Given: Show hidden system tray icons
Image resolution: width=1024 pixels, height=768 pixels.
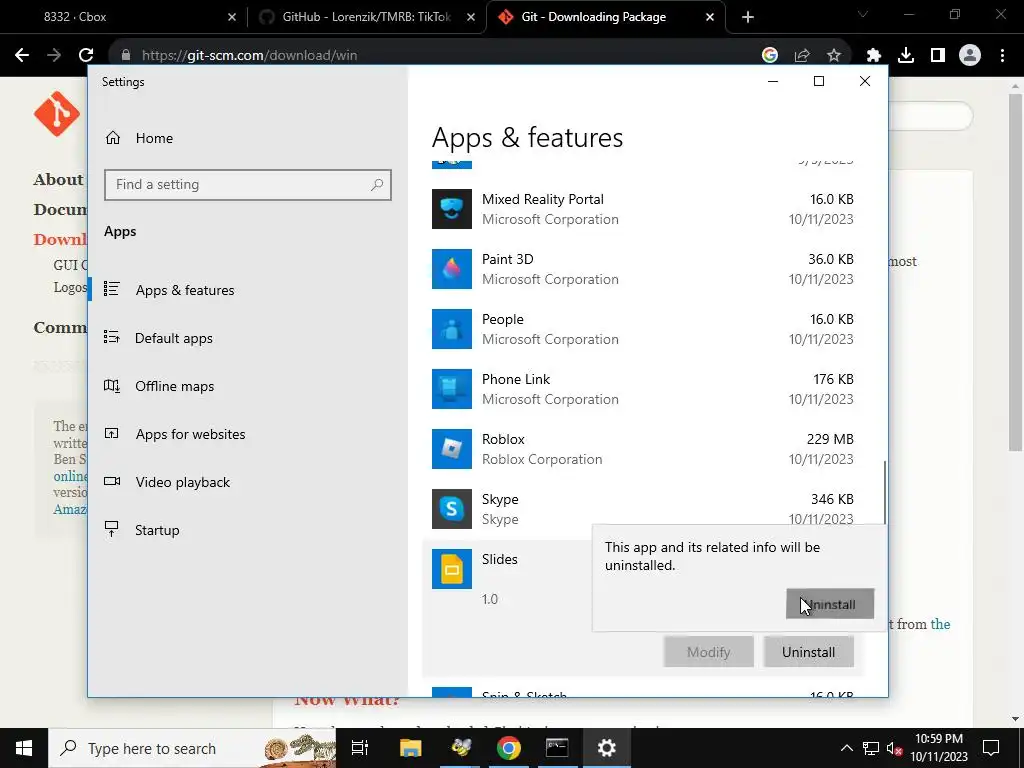Looking at the screenshot, I should (846, 748).
